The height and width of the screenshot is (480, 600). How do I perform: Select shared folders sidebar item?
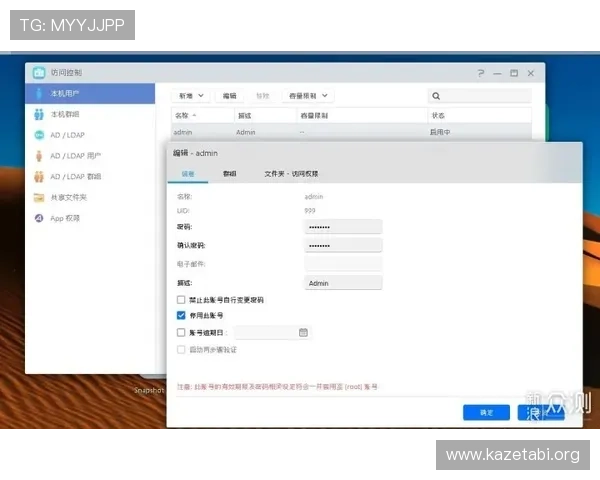coord(90,198)
